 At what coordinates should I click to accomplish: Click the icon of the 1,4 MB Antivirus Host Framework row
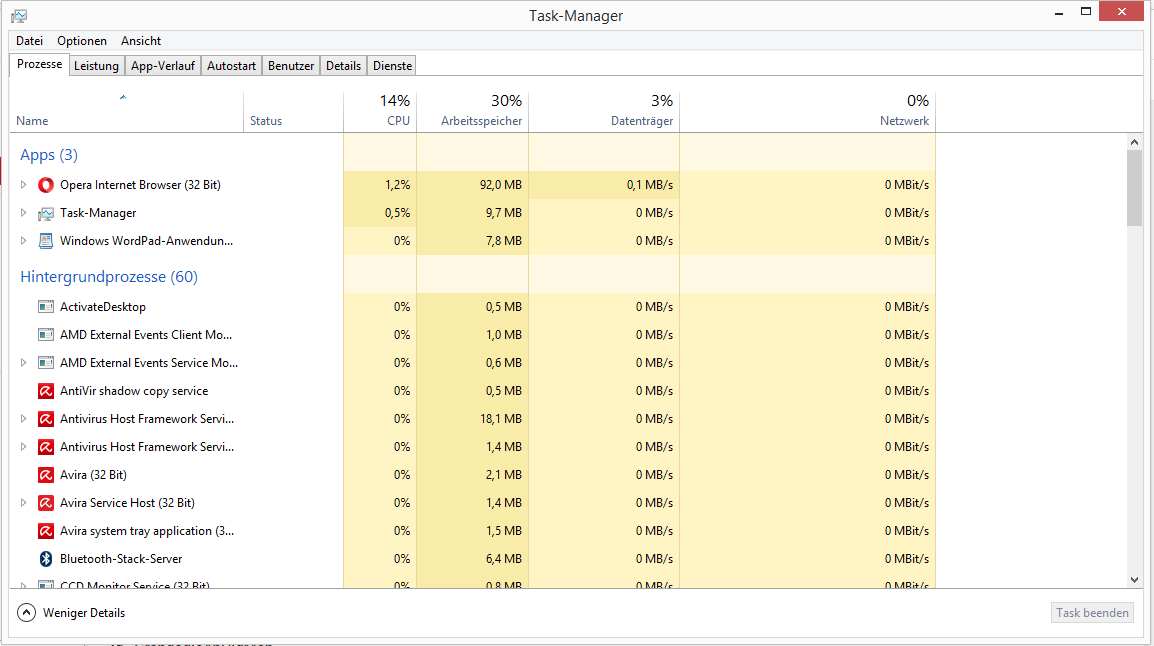pyautogui.click(x=46, y=447)
